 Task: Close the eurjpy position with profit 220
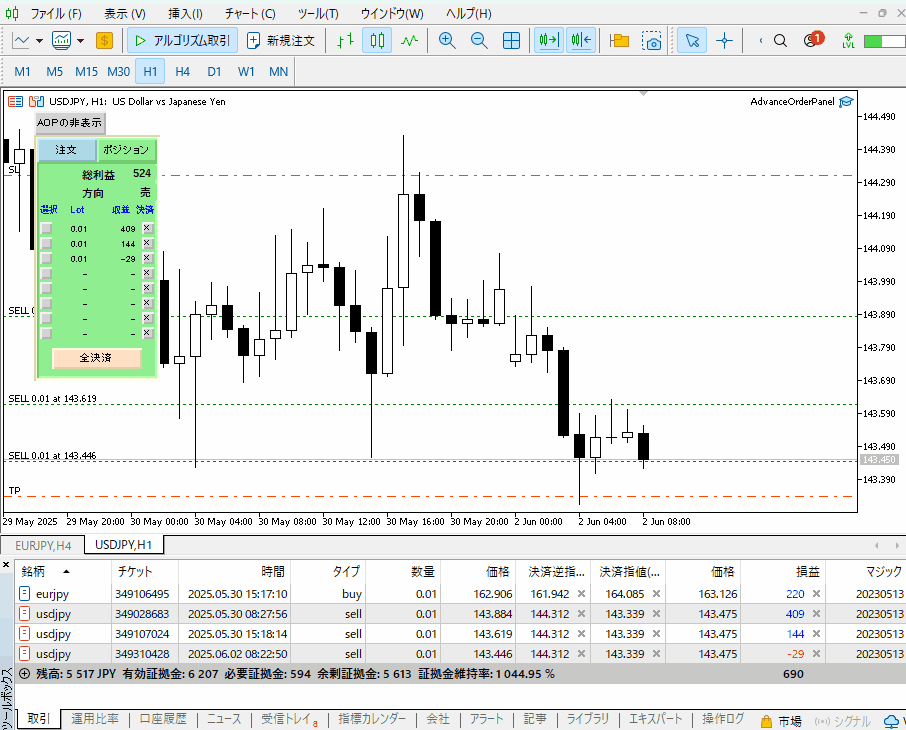(x=816, y=594)
